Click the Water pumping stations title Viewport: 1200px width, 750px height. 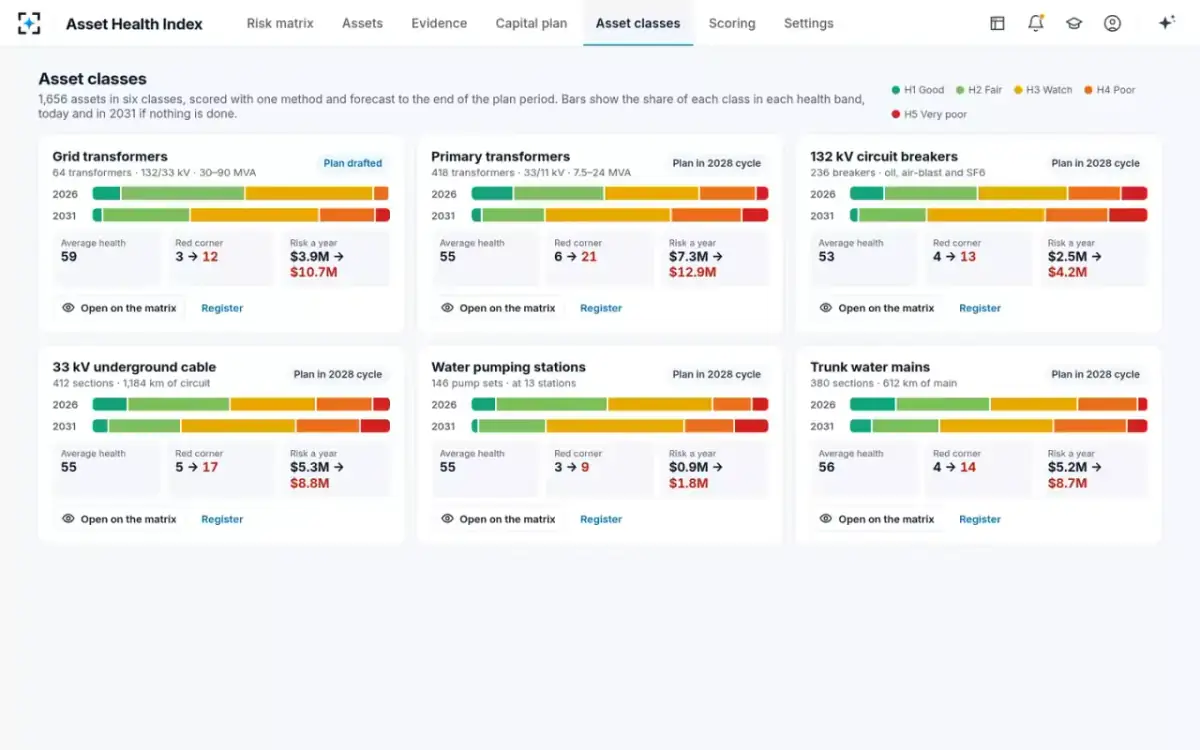click(509, 367)
